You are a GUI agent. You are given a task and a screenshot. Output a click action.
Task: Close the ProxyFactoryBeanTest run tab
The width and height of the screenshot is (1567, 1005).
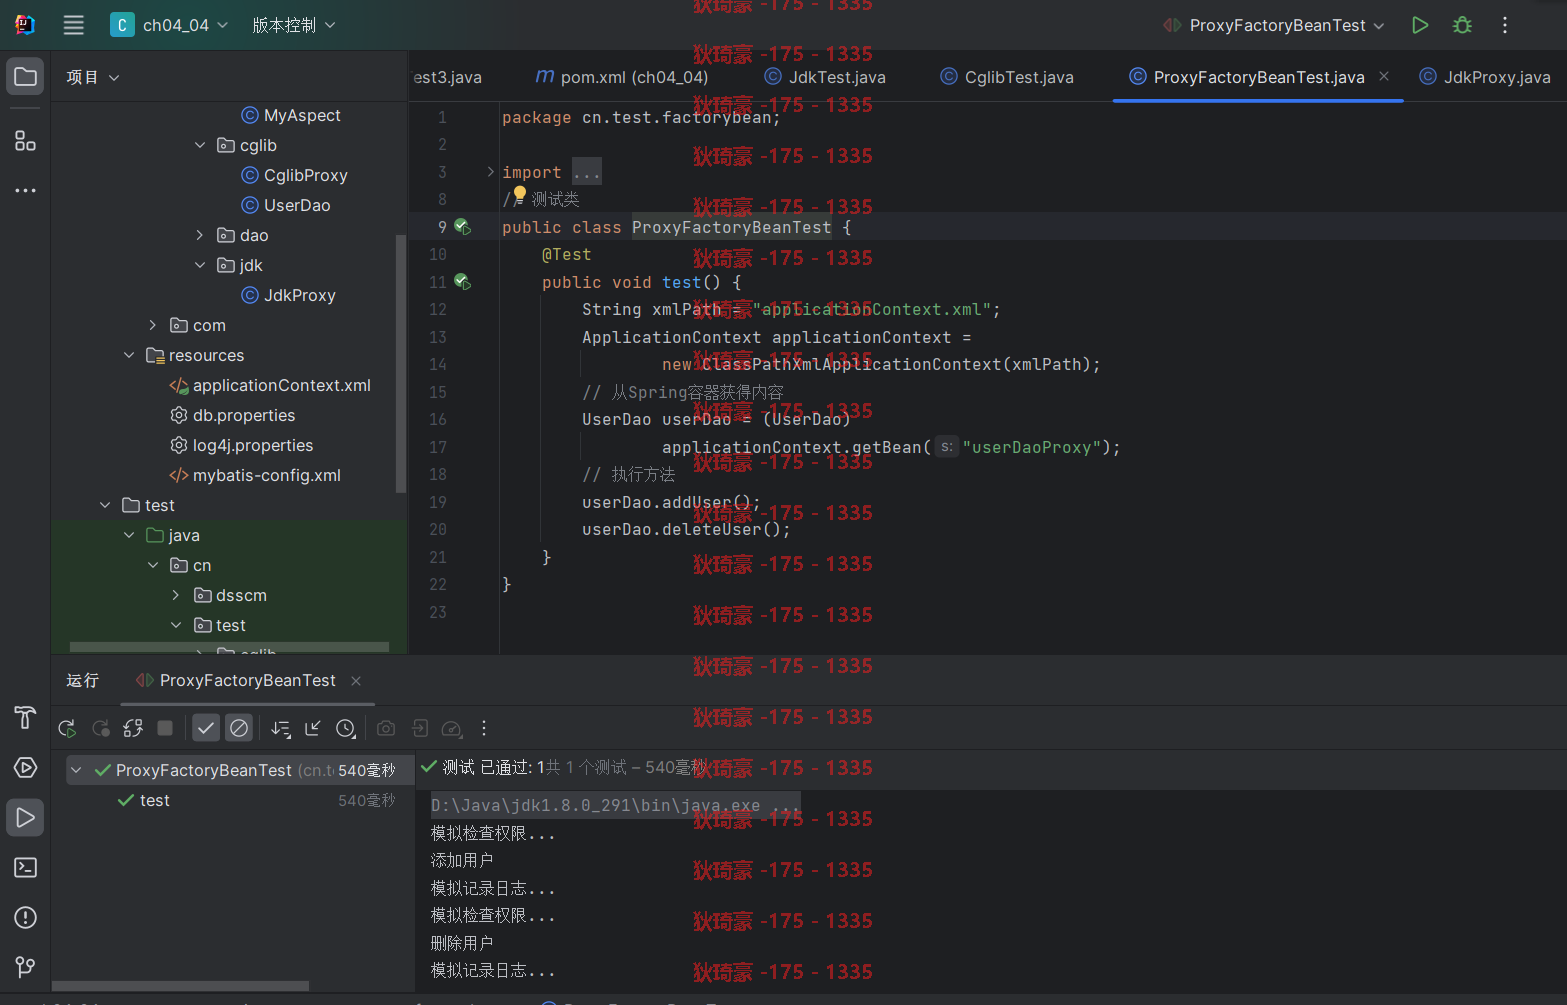click(x=356, y=681)
